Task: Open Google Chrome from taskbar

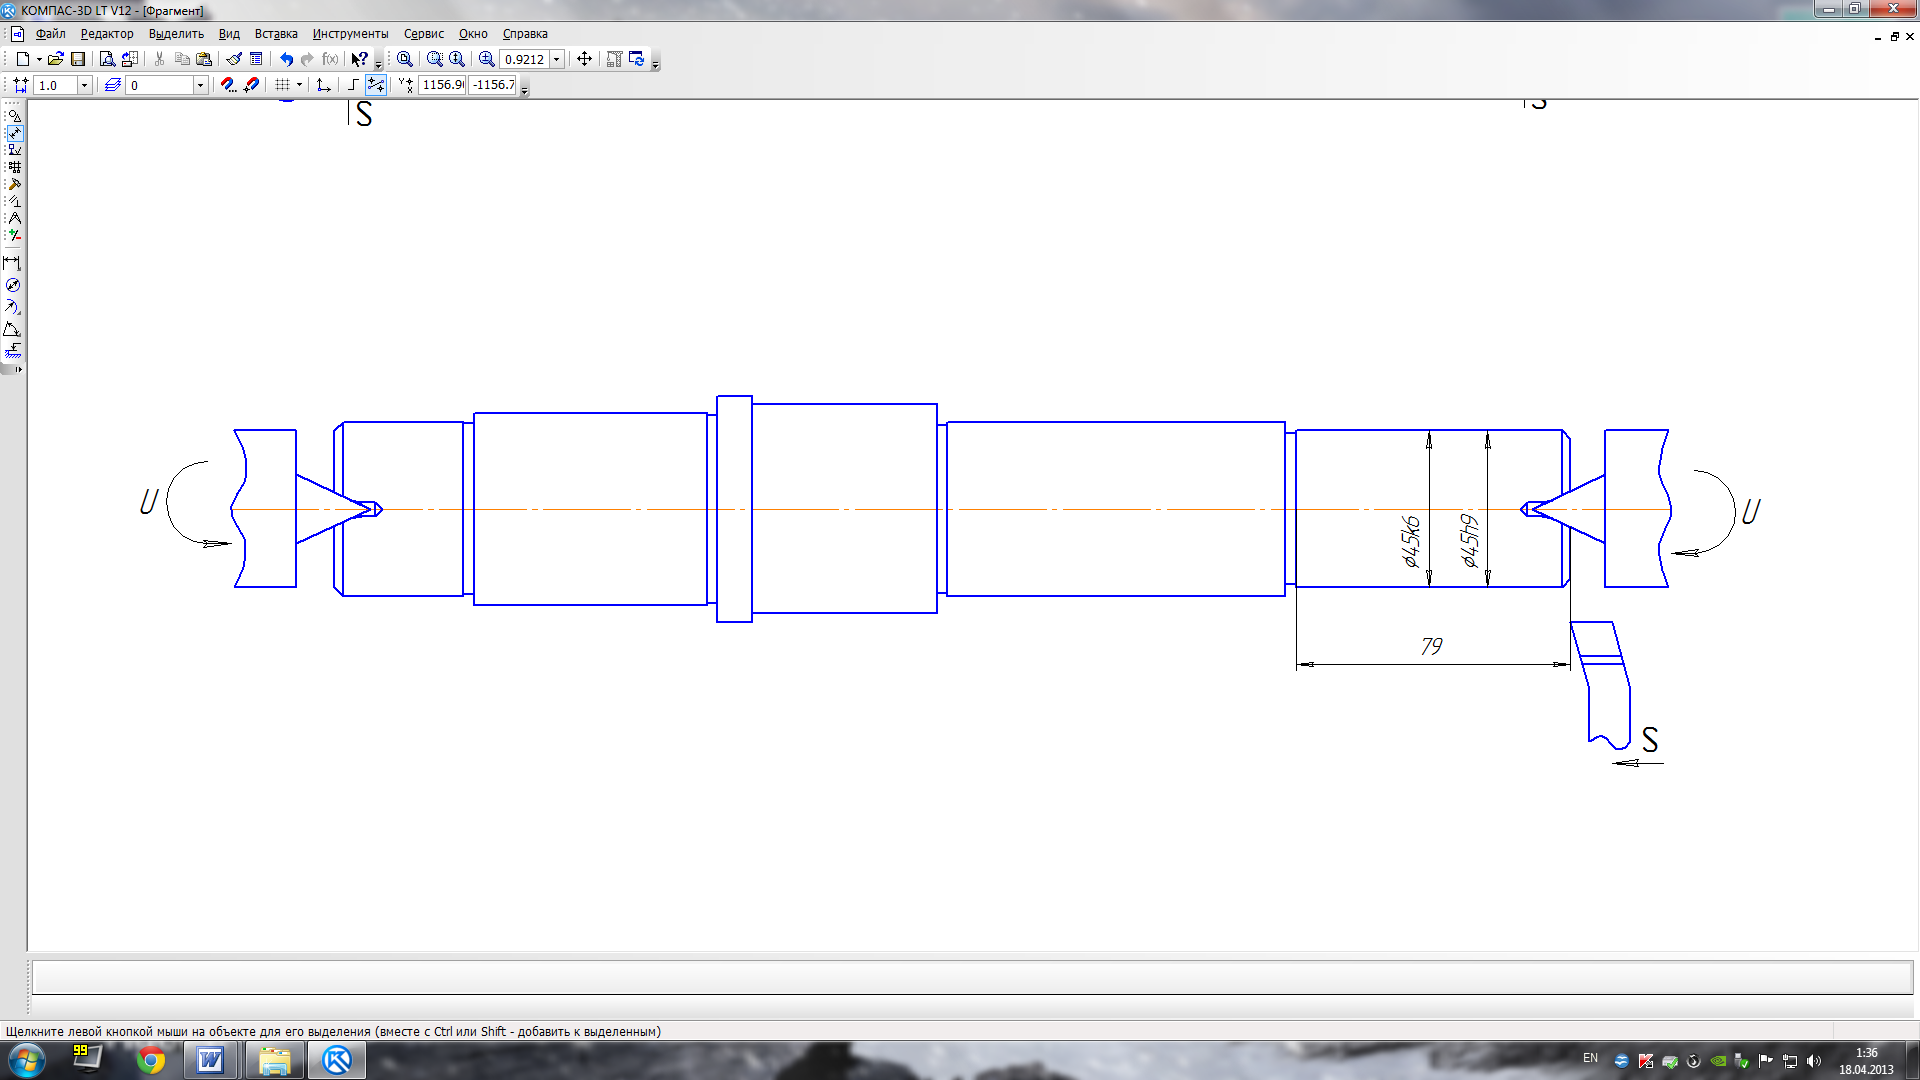Action: point(151,1060)
